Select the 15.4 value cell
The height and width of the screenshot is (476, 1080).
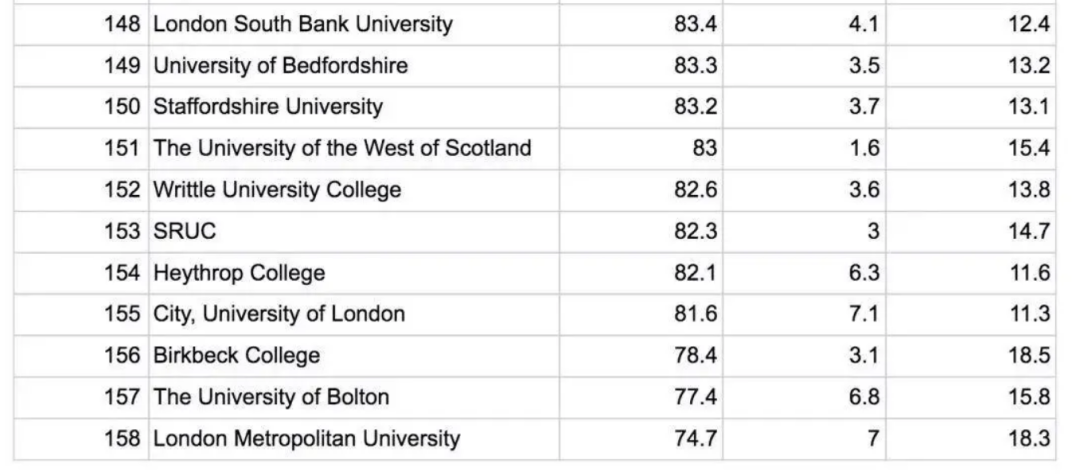pos(970,148)
